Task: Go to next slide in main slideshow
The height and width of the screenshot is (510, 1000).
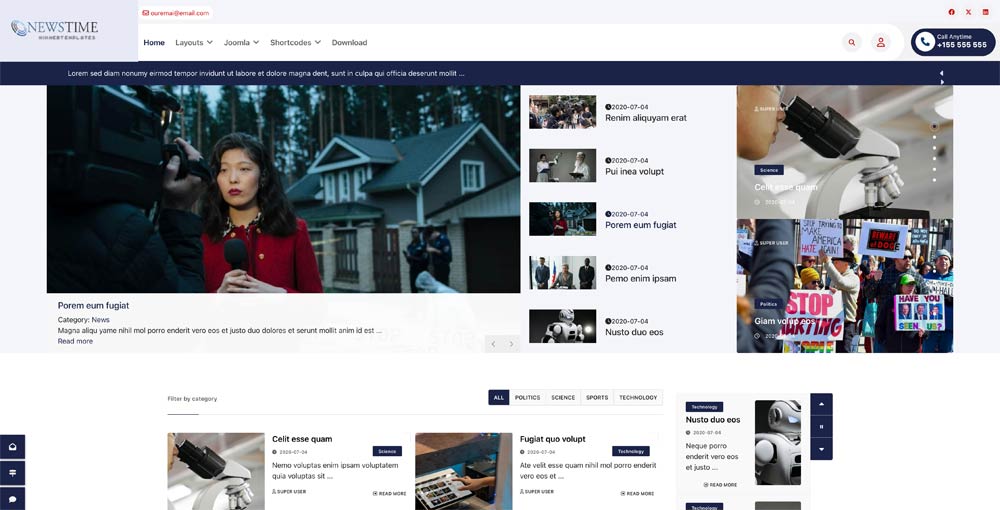Action: (x=511, y=344)
